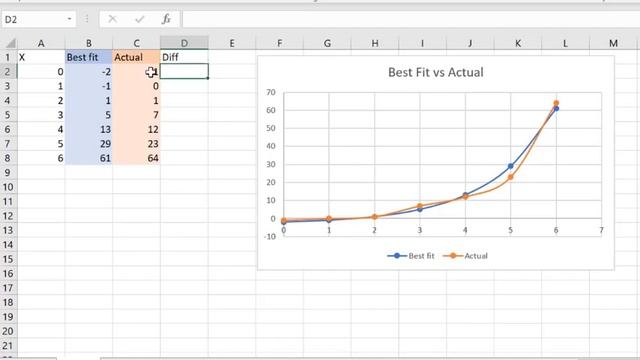Click the blue Best fit marker at x=6
Screen dimensions: 640x360
[x=556, y=109]
